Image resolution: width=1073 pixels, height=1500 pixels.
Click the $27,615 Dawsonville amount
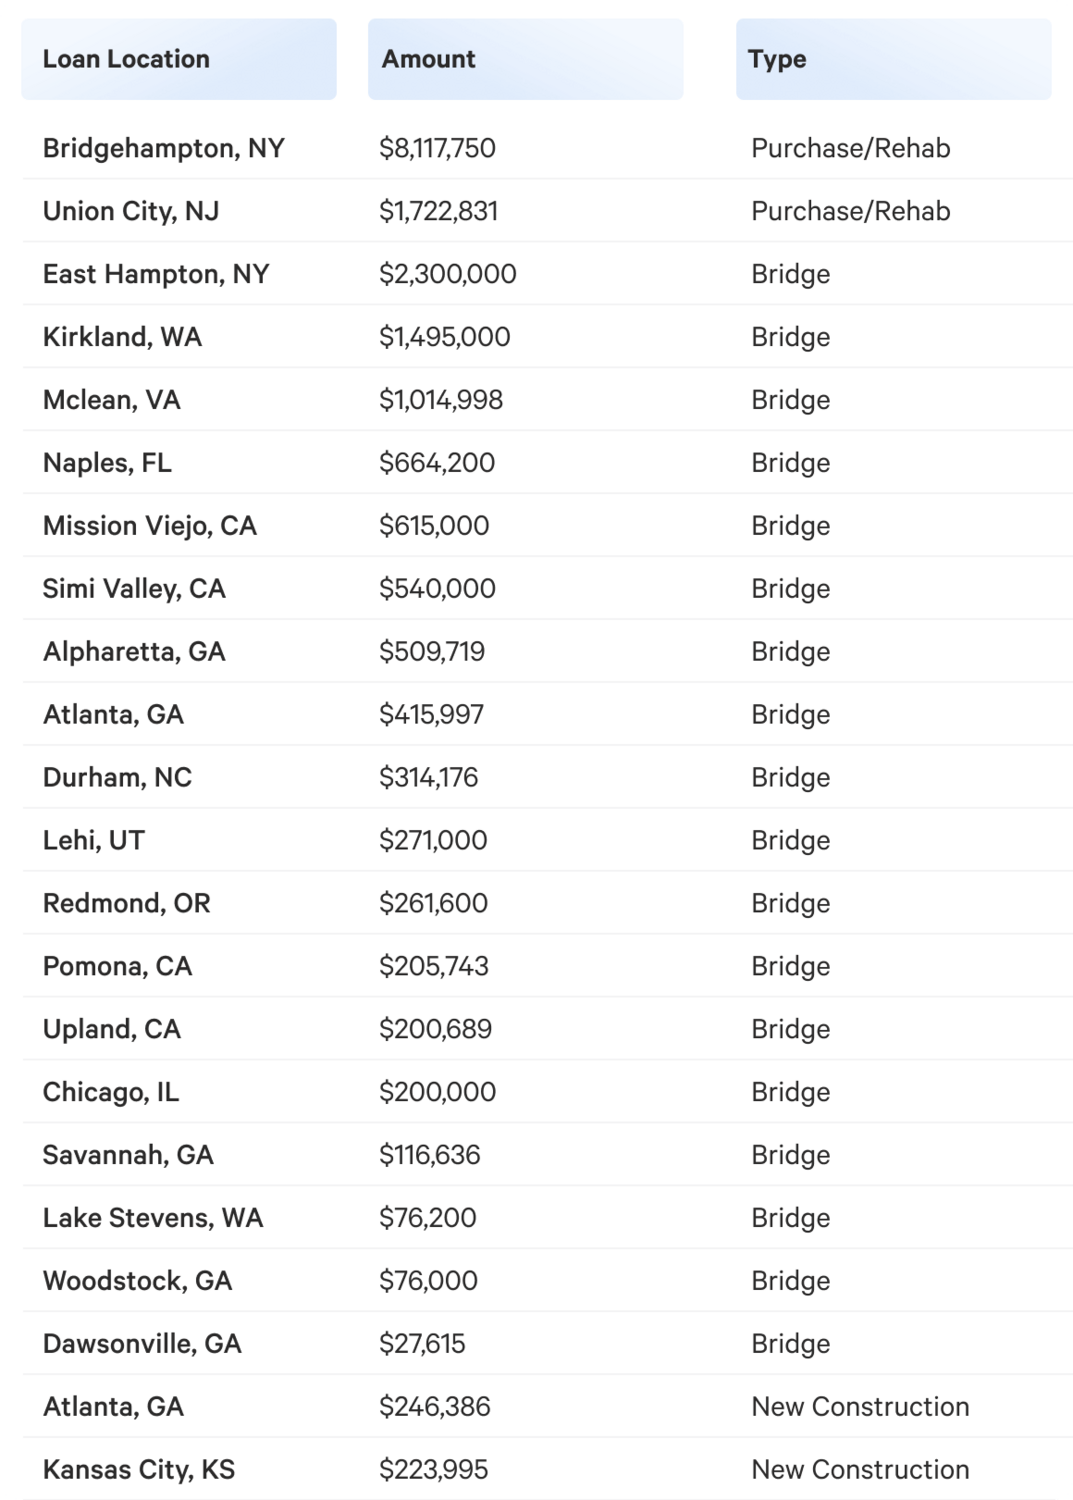click(x=422, y=1344)
